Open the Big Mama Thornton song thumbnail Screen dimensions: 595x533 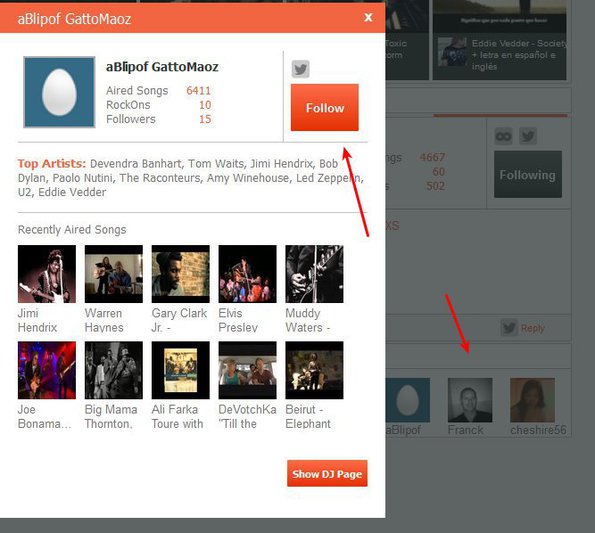[x=114, y=370]
